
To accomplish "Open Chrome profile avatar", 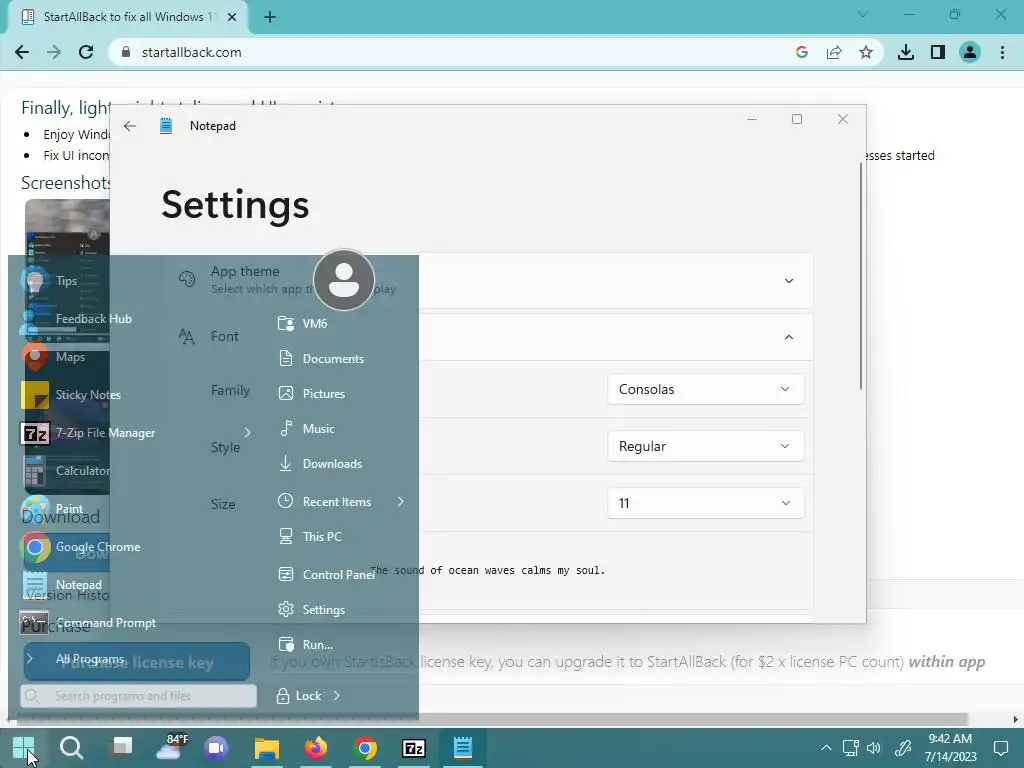I will pos(970,52).
